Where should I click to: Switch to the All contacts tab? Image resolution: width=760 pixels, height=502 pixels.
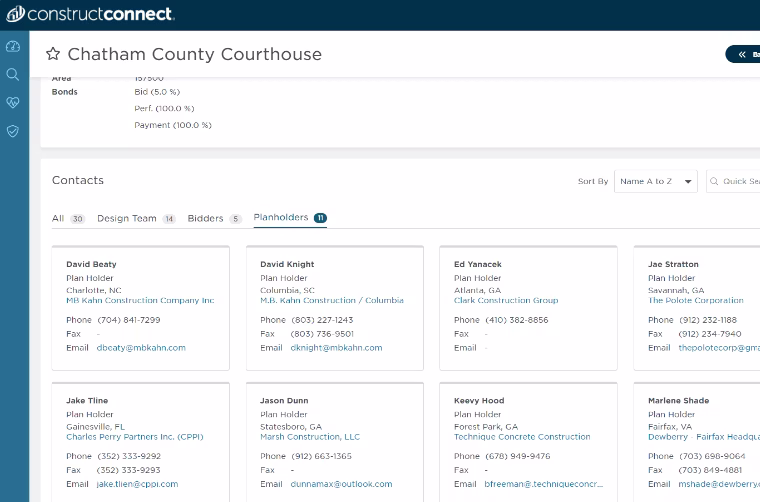[x=68, y=219]
